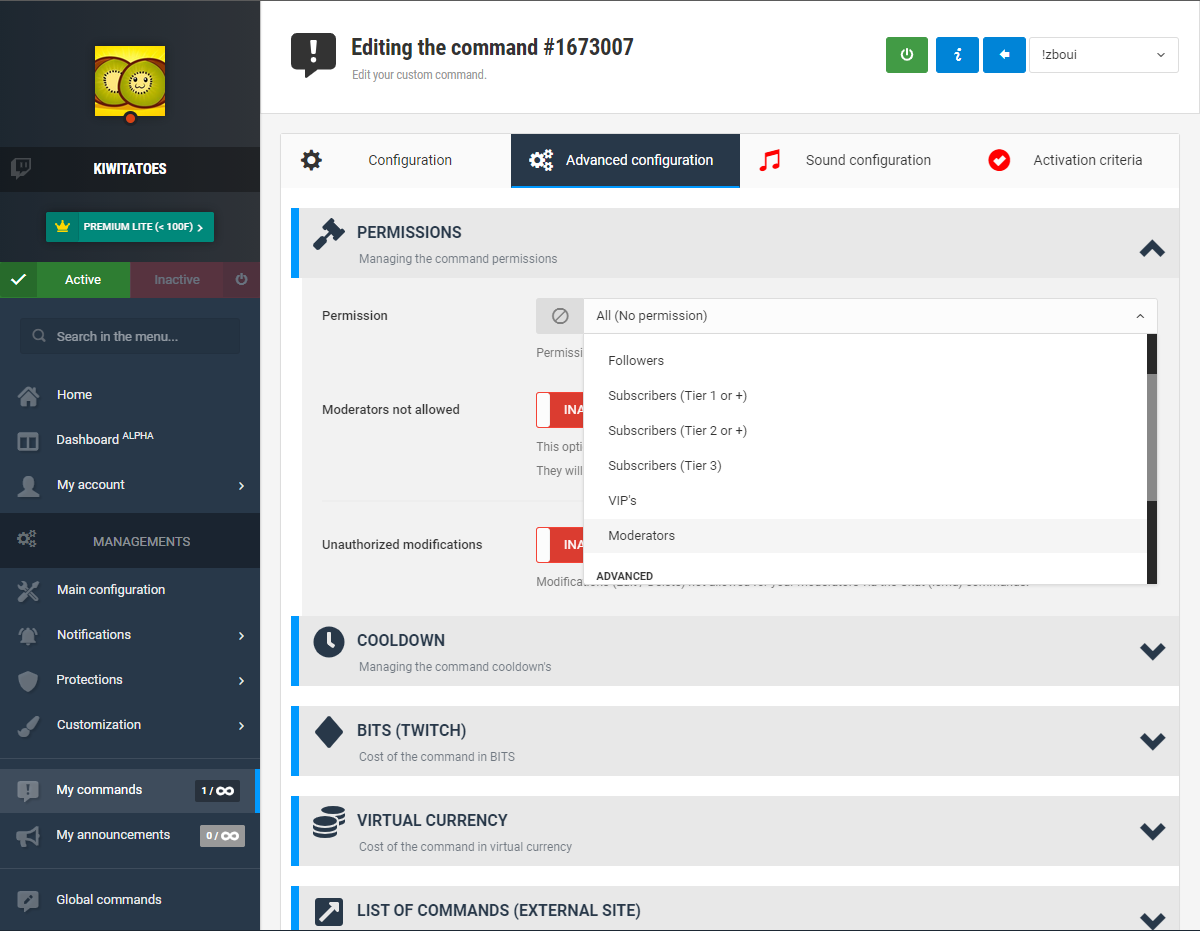The image size is (1200, 931).
Task: Click the power icon beside Inactive
Action: click(x=241, y=280)
